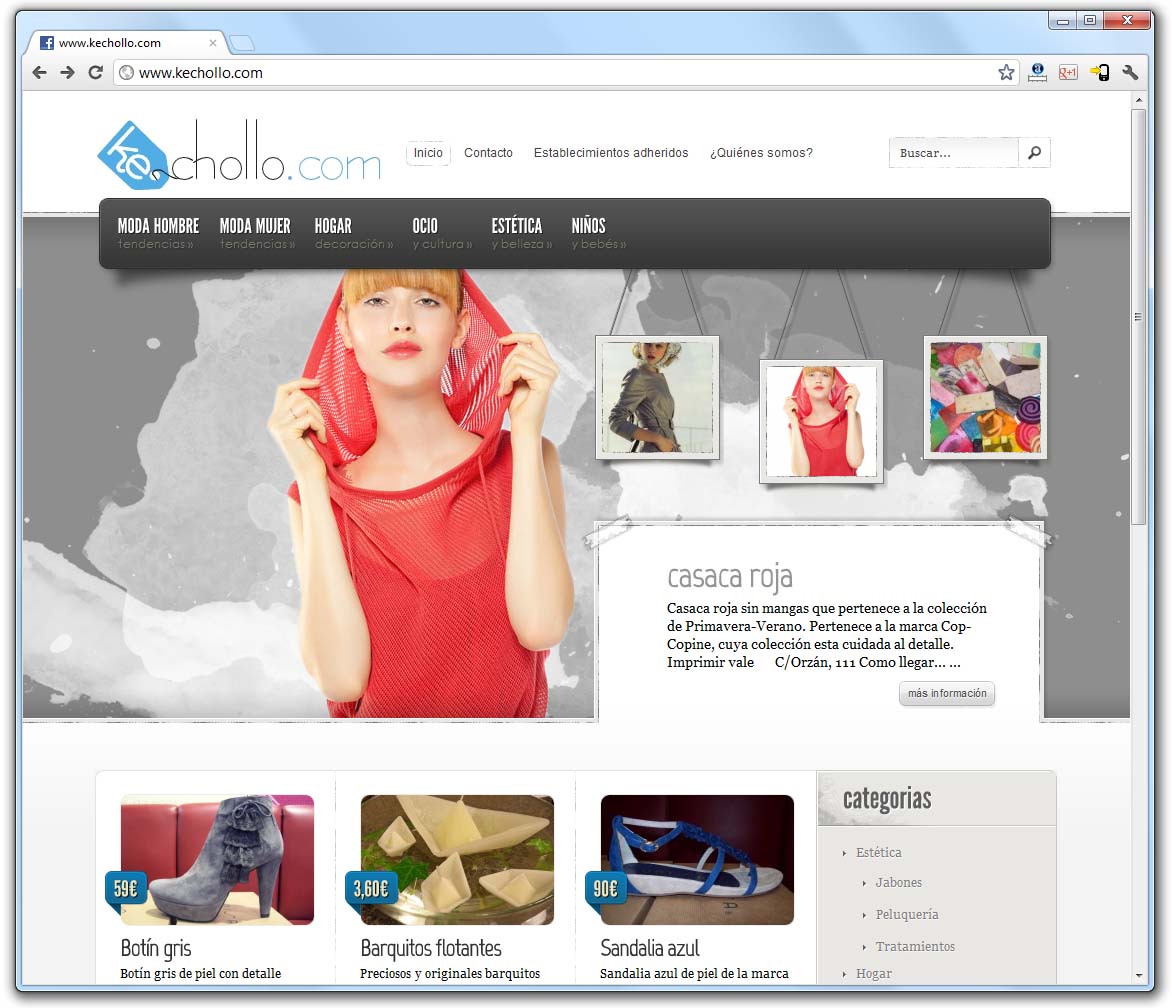The height and width of the screenshot is (1008, 1172).
Task: Open the Sandalia azul product image
Action: click(x=697, y=859)
